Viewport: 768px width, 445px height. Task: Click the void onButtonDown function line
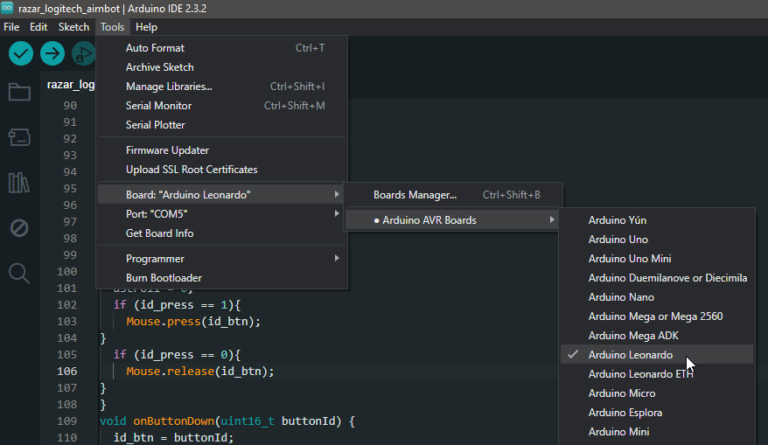point(227,421)
